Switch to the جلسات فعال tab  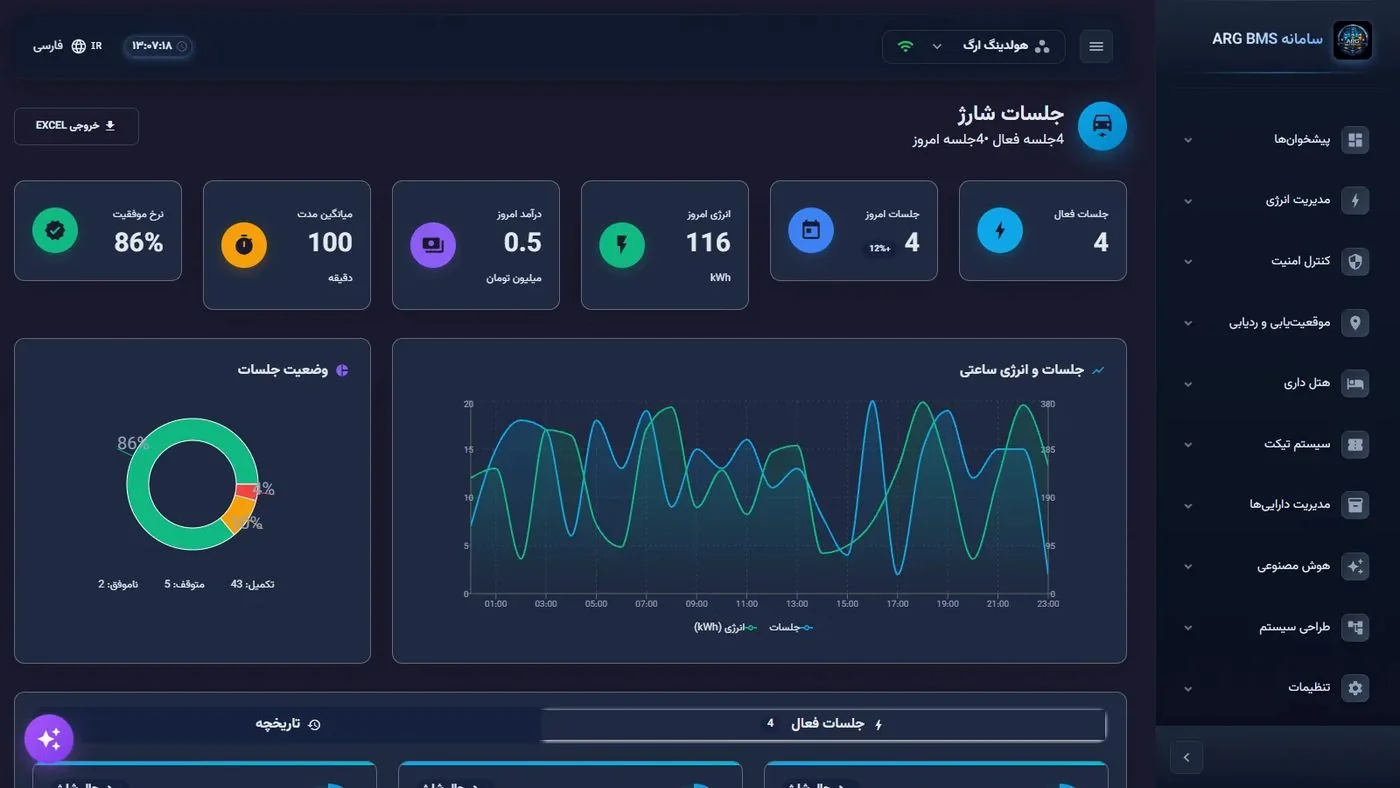coord(823,724)
